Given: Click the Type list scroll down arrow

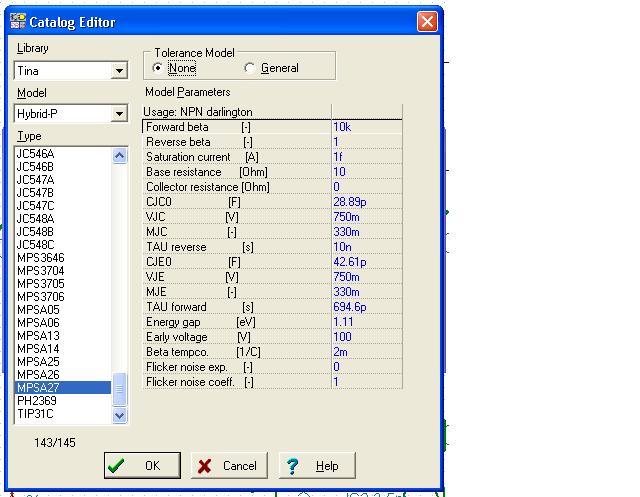Looking at the screenshot, I should [119, 415].
